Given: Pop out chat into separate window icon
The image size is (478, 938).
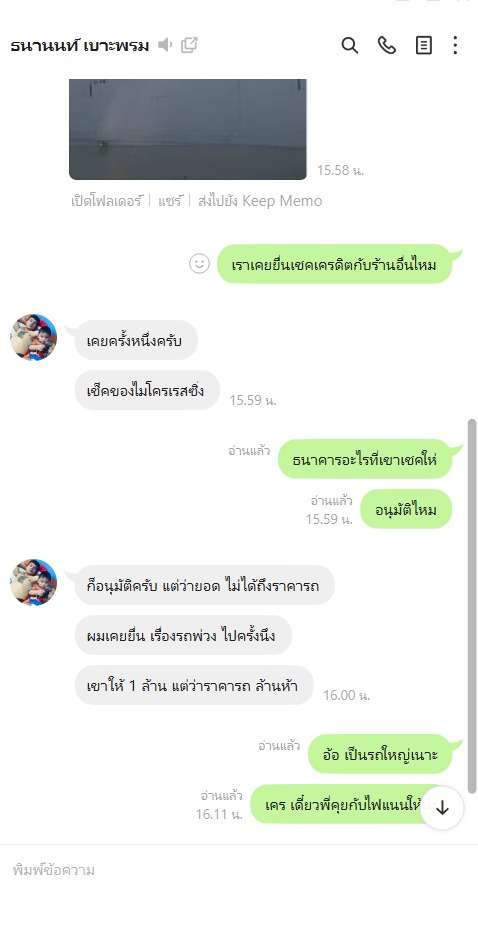Looking at the screenshot, I should 189,45.
